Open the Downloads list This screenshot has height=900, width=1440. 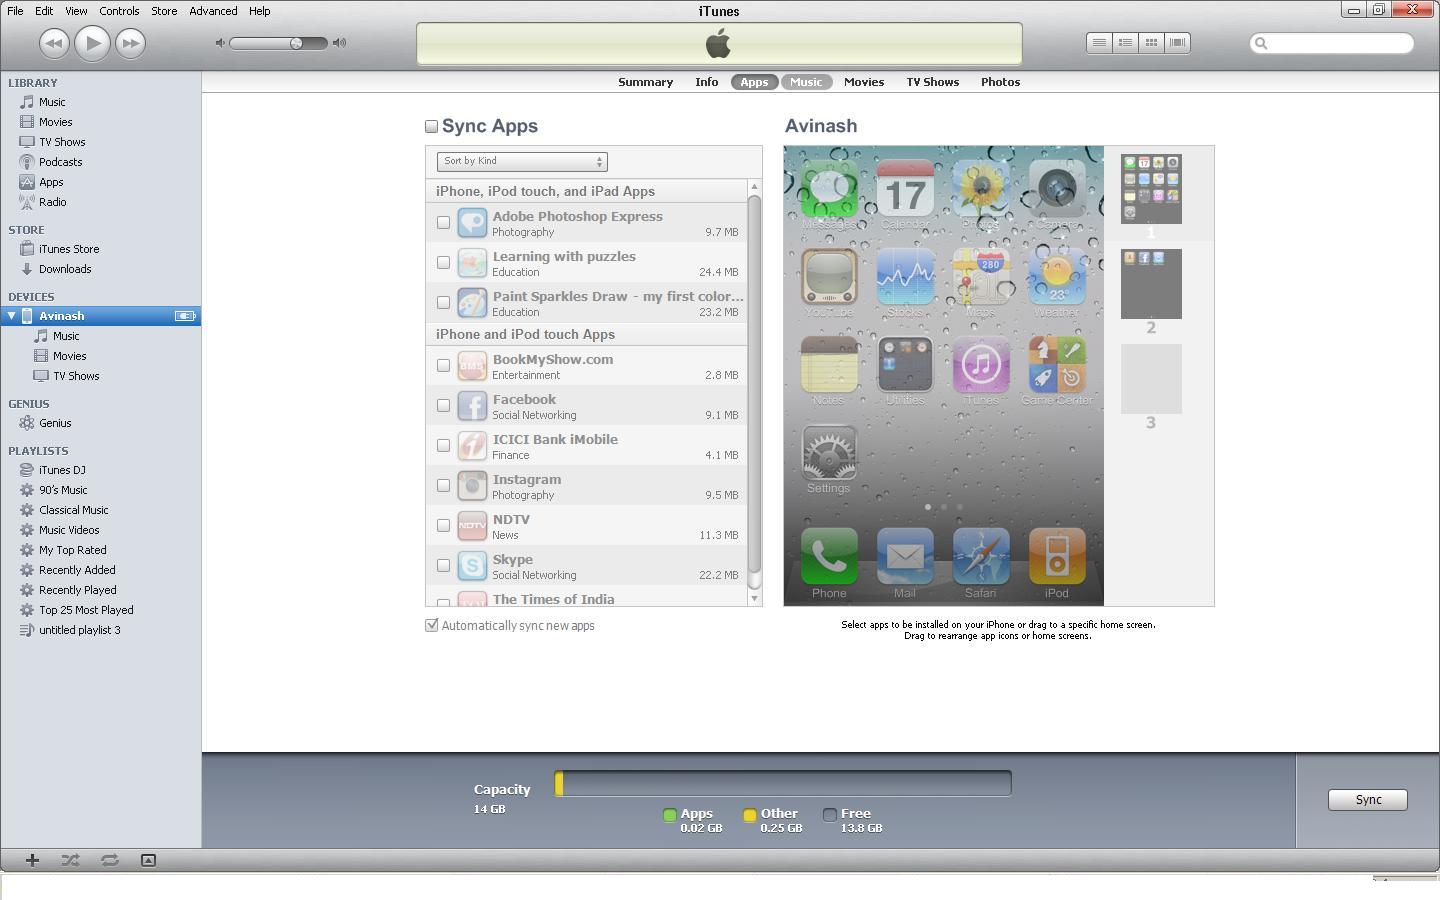coord(65,269)
